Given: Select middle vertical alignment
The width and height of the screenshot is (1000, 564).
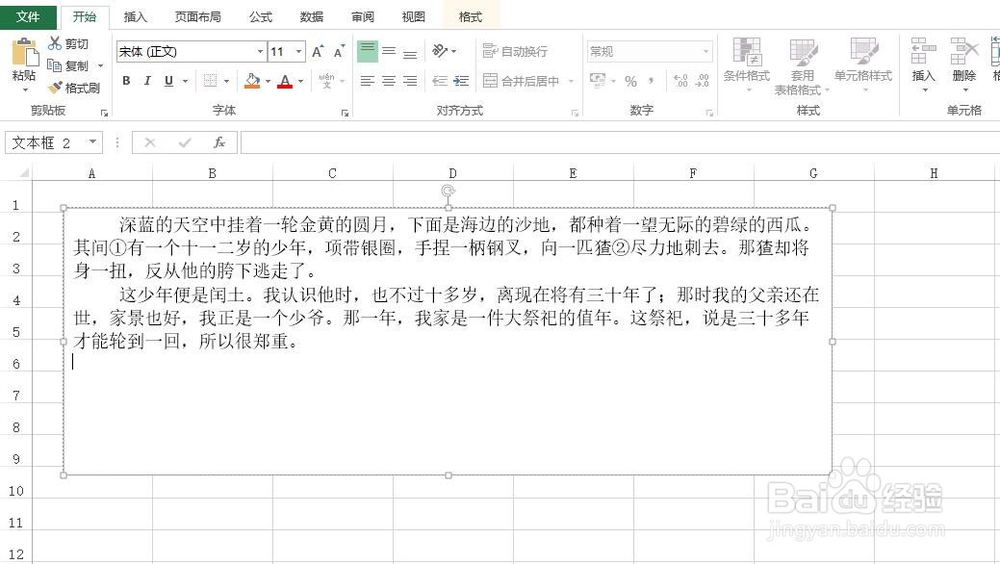Looking at the screenshot, I should [x=389, y=51].
